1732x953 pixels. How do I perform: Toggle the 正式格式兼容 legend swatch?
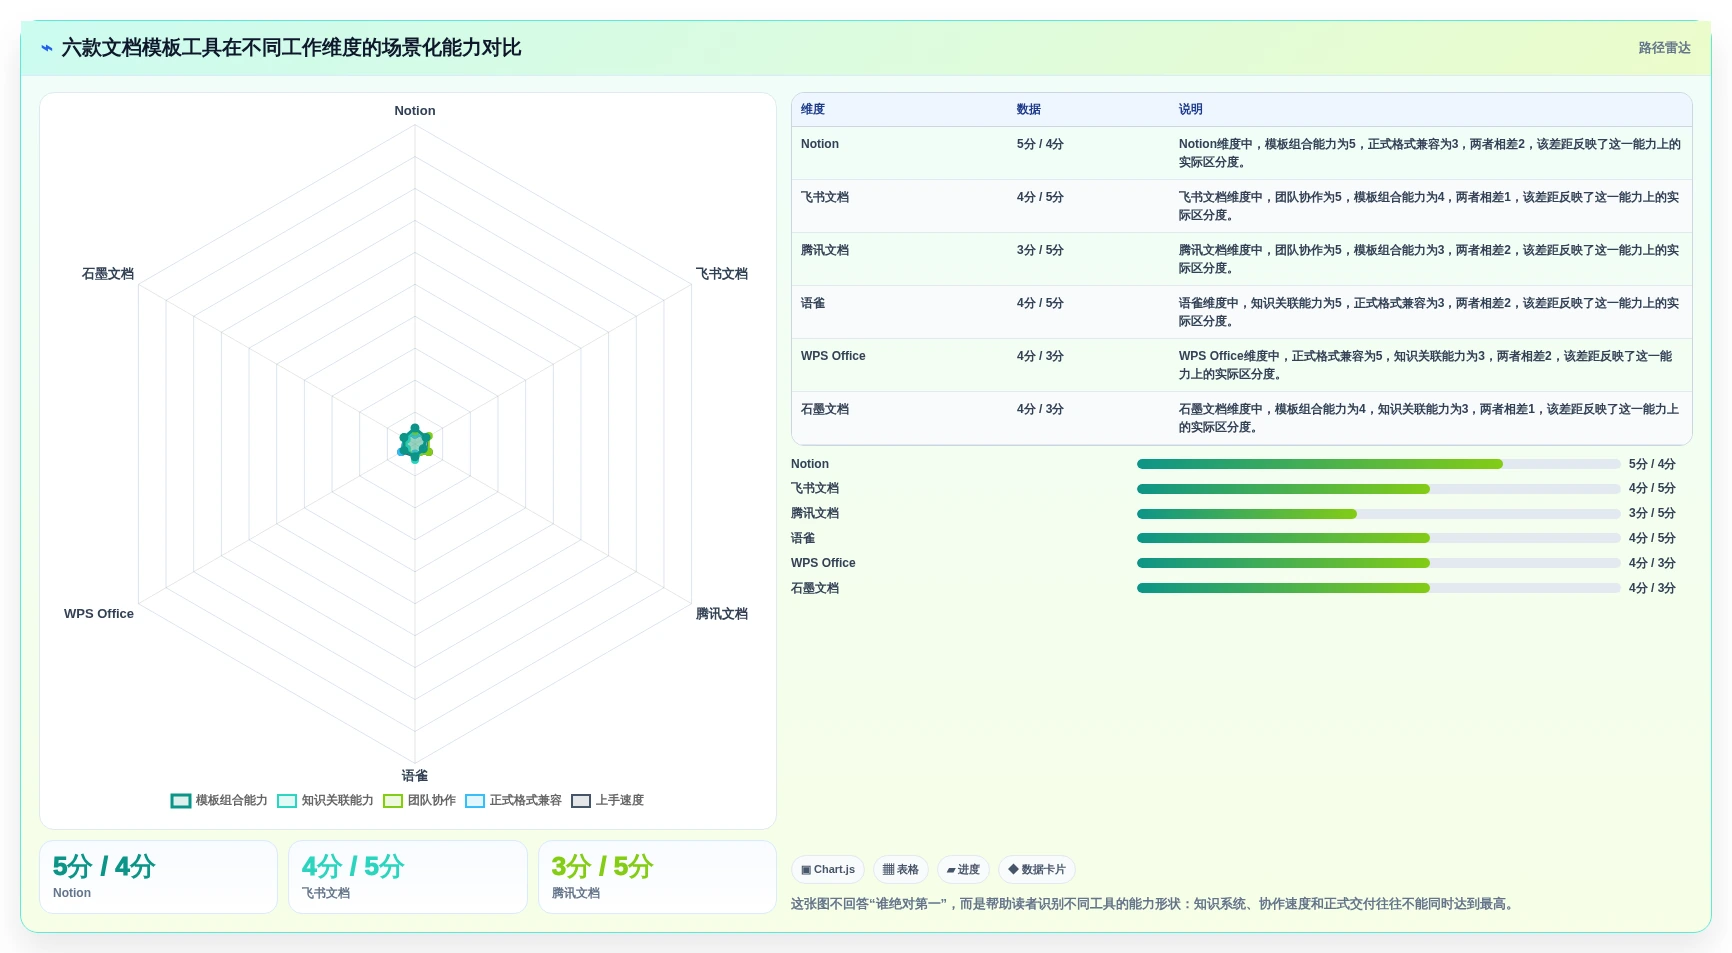(x=475, y=801)
